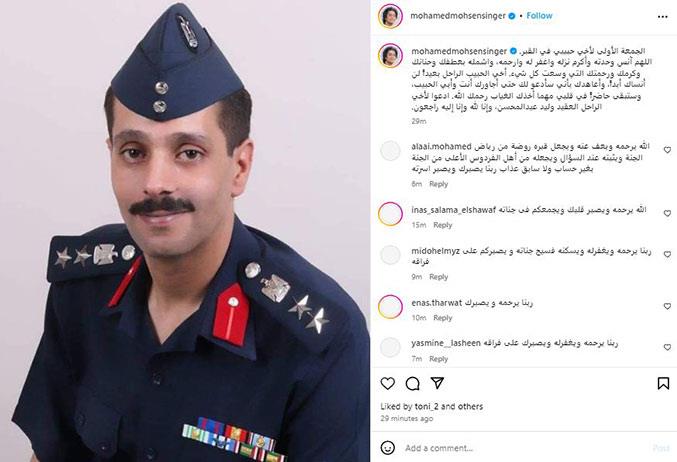Image resolution: width=677 pixels, height=462 pixels.
Task: Share post via paper plane icon
Action: coord(437,383)
